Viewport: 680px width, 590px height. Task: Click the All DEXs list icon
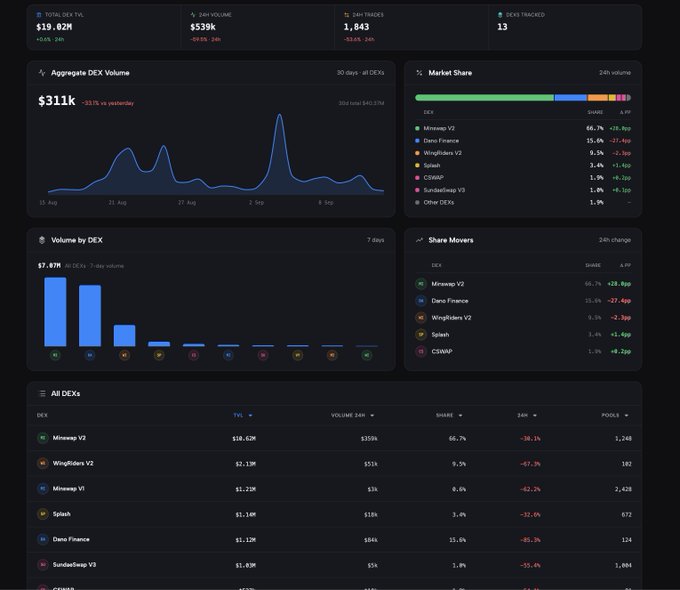click(x=42, y=393)
